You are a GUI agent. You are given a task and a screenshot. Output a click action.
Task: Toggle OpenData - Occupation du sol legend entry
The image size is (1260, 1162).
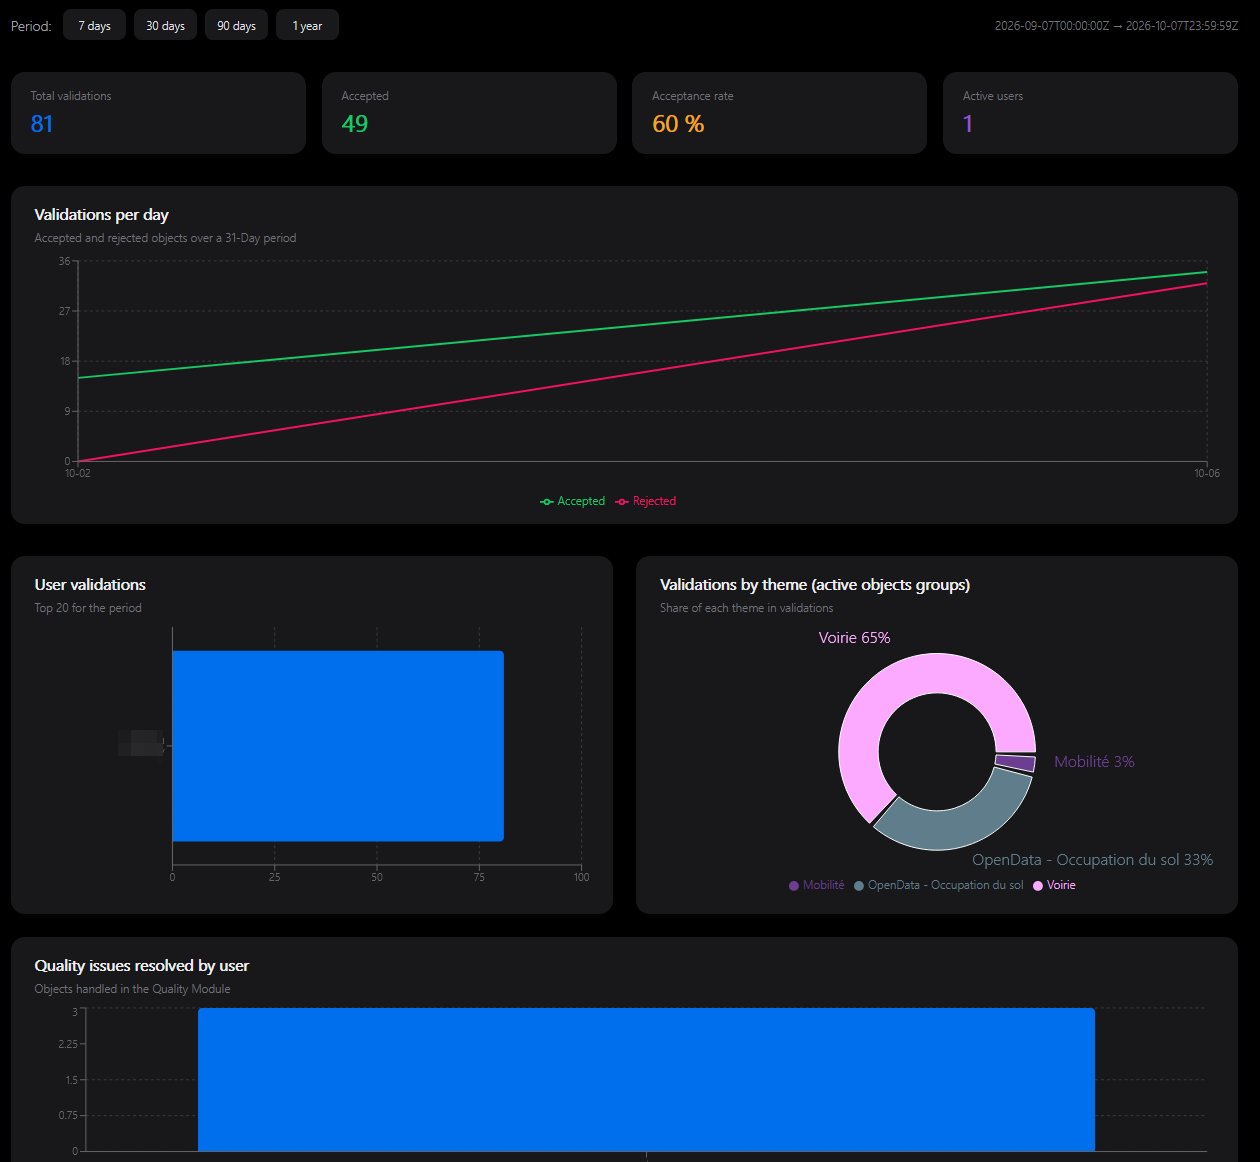pos(939,885)
